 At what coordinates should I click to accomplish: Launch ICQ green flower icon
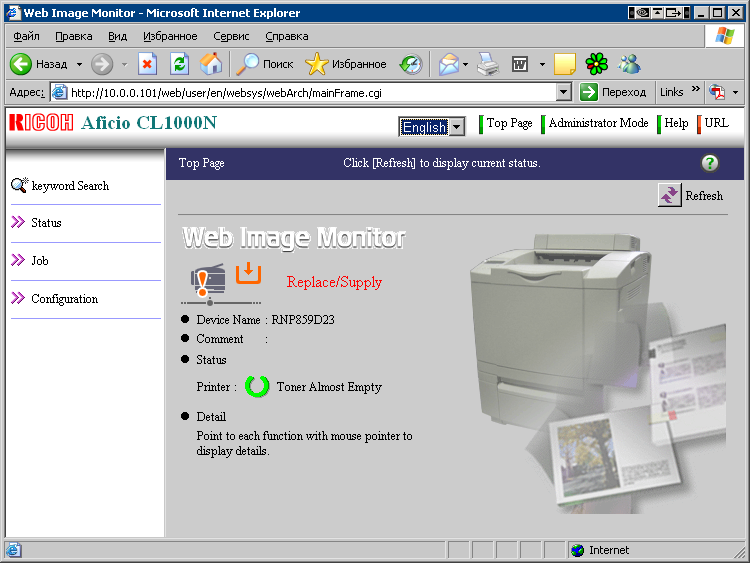[597, 64]
